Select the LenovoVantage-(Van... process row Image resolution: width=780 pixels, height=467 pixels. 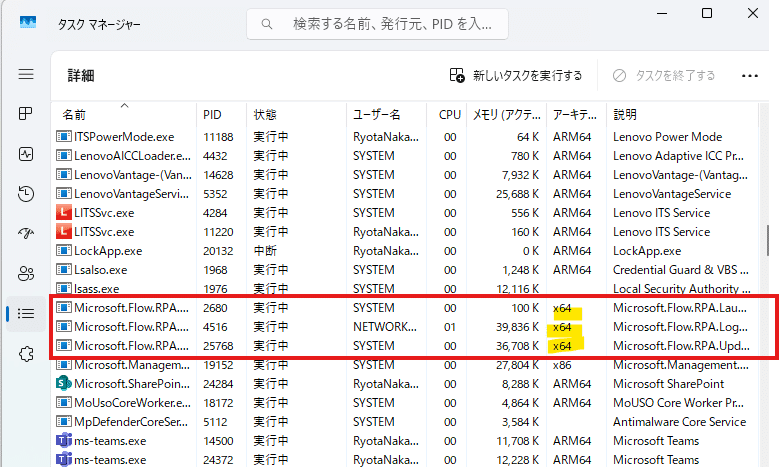click(405, 175)
